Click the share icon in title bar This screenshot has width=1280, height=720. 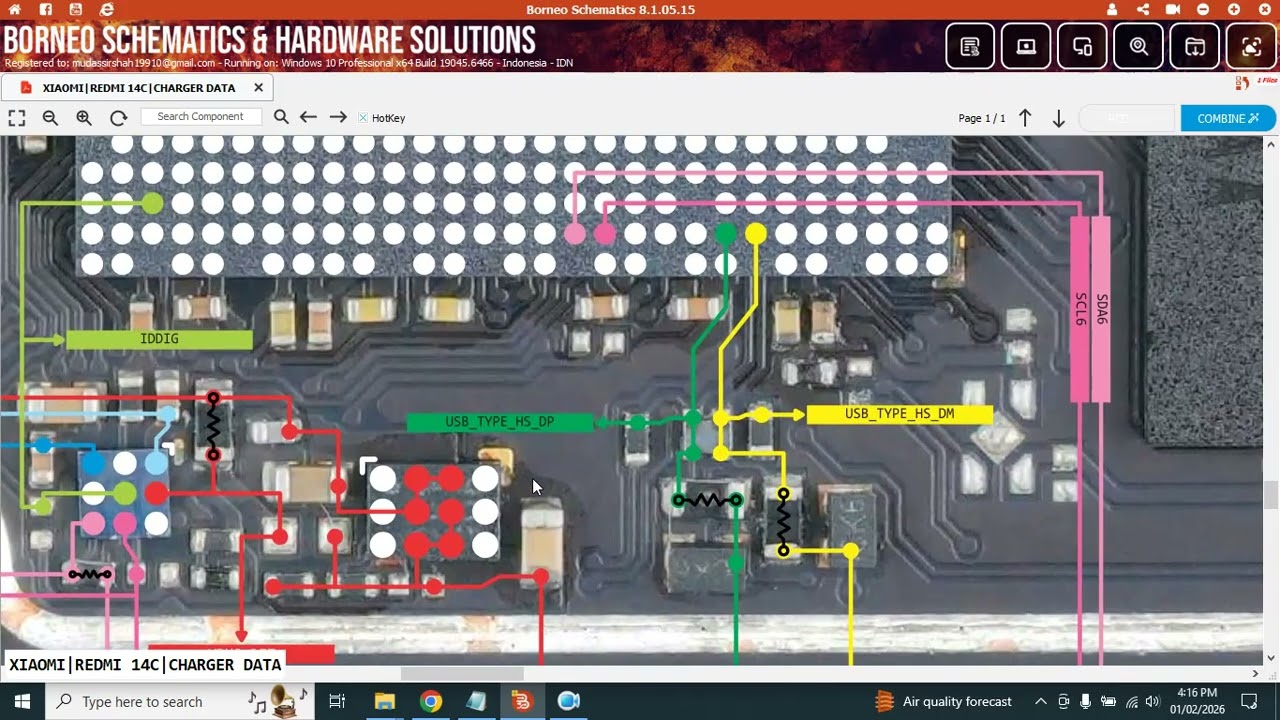[x=1143, y=9]
